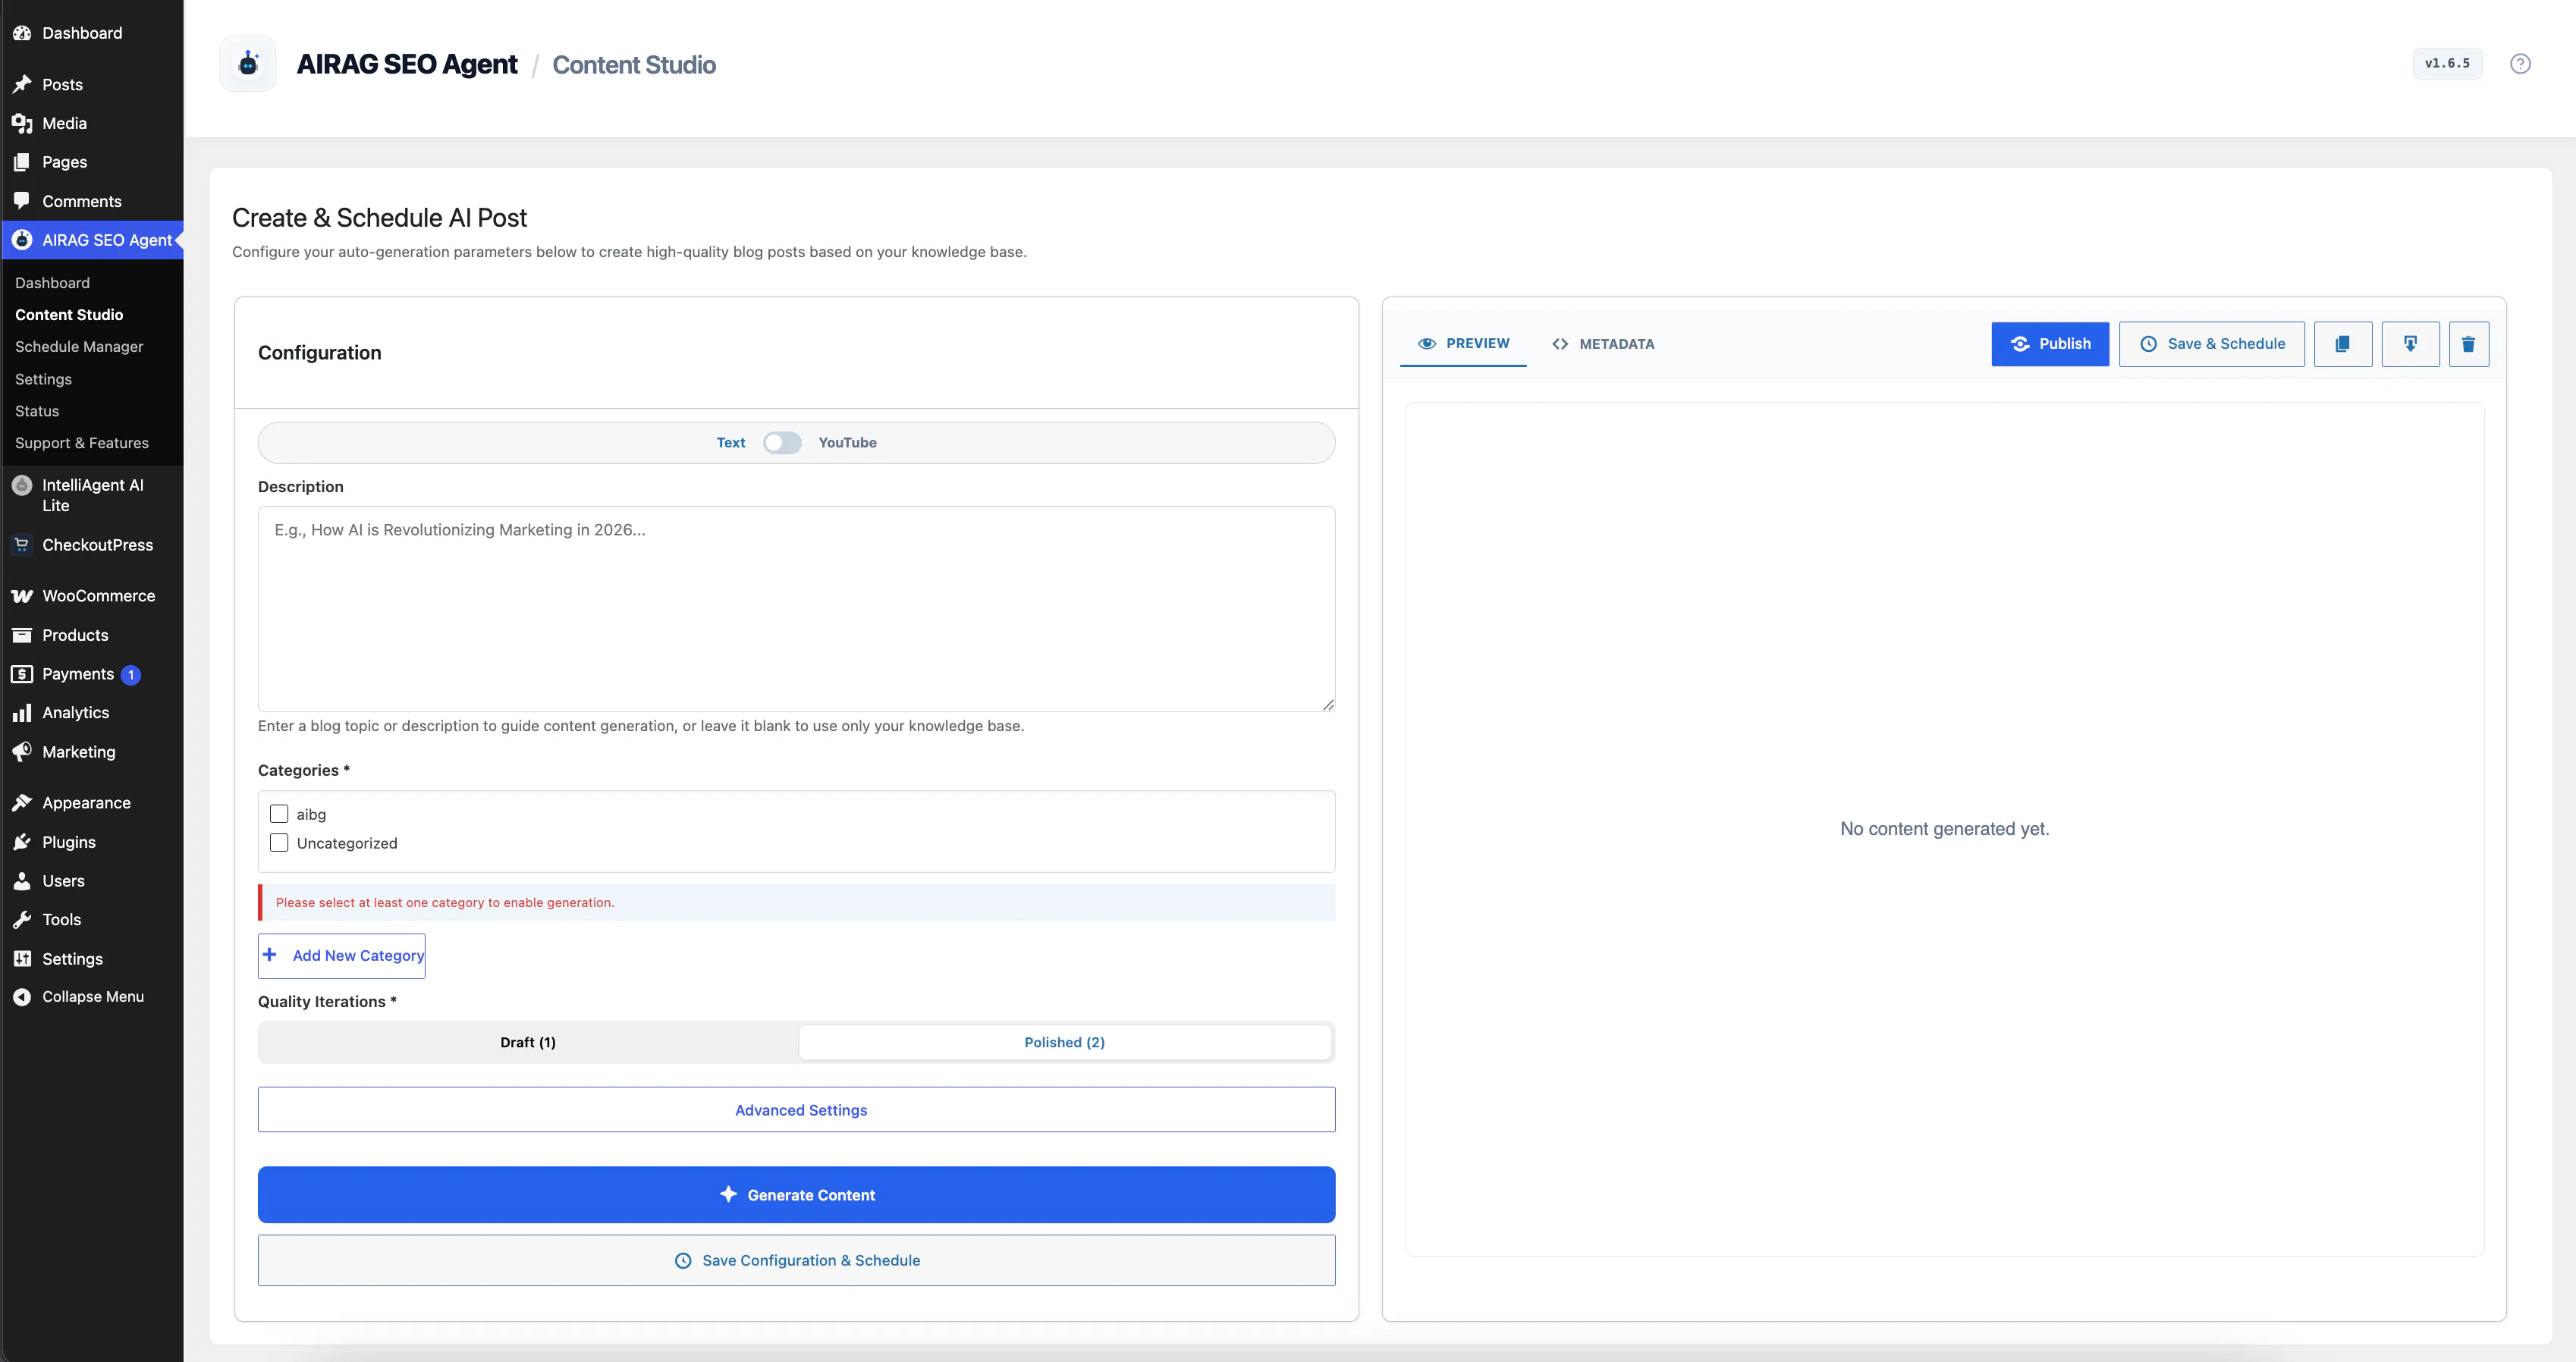2576x1362 pixels.
Task: Click the CheckoutPress cart icon
Action: 22,545
